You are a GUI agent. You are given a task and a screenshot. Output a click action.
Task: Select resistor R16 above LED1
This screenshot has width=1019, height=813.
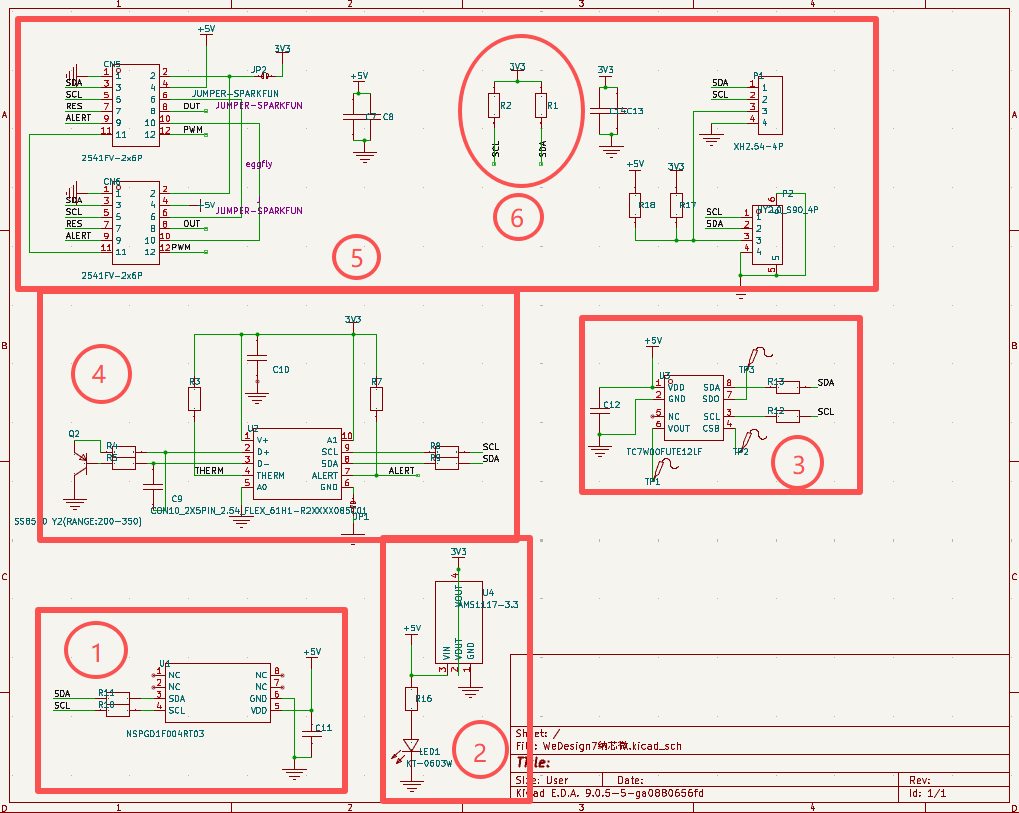(411, 698)
